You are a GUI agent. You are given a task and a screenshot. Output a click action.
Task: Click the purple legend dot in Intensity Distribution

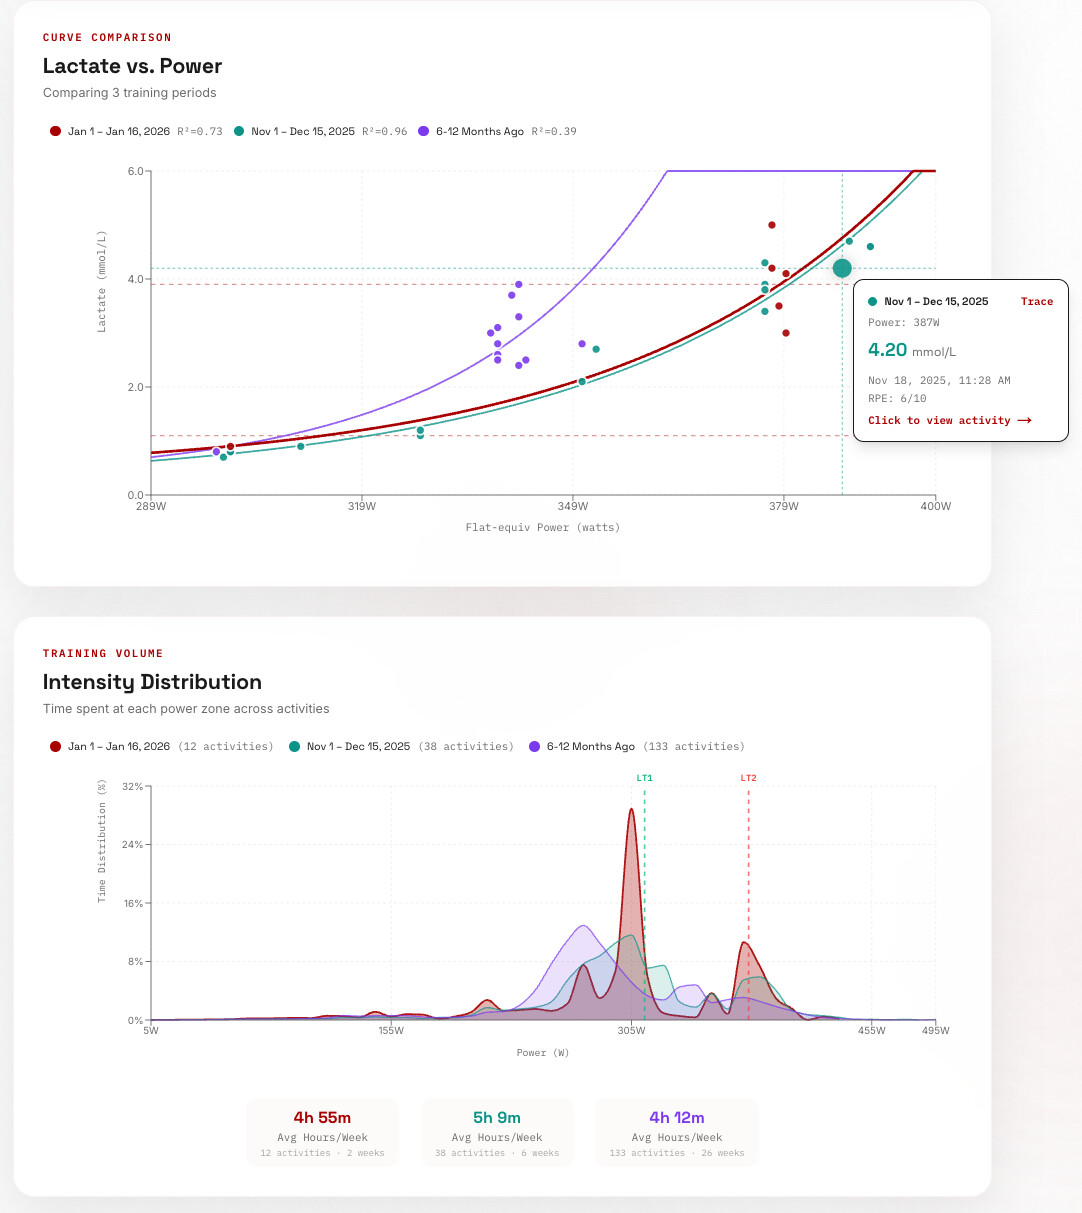click(535, 747)
